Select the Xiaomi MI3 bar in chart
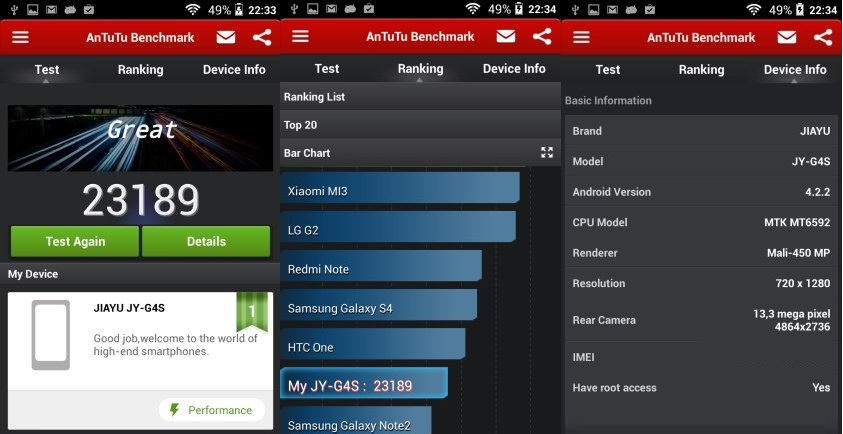This screenshot has height=434, width=843. coord(400,190)
